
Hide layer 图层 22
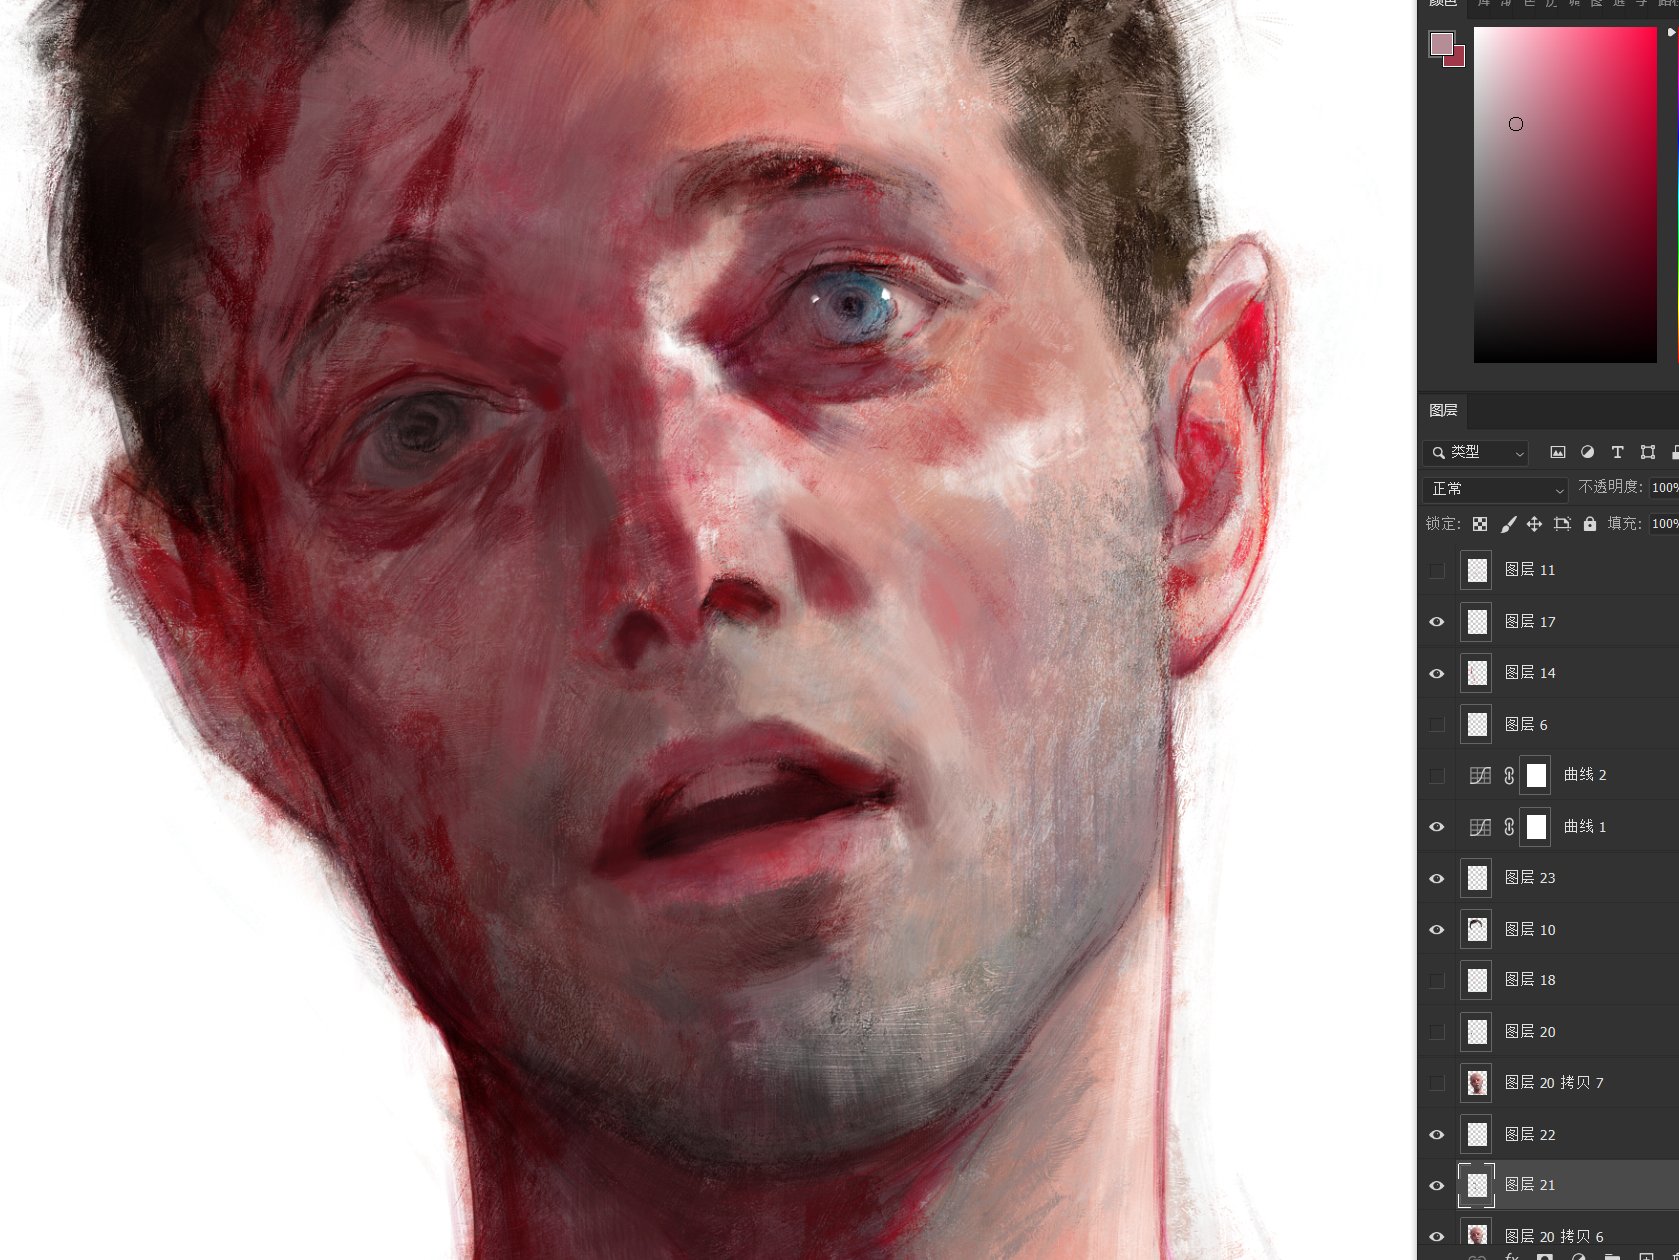[x=1437, y=1135]
